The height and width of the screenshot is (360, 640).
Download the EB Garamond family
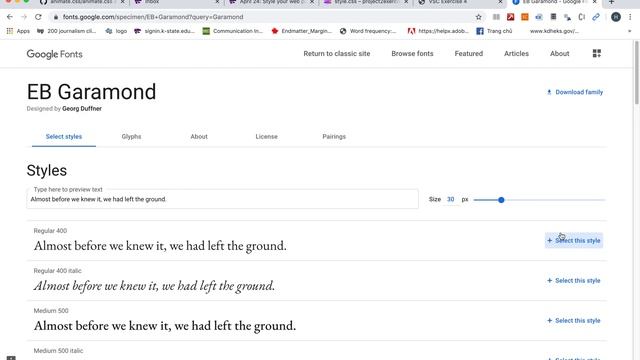575,92
